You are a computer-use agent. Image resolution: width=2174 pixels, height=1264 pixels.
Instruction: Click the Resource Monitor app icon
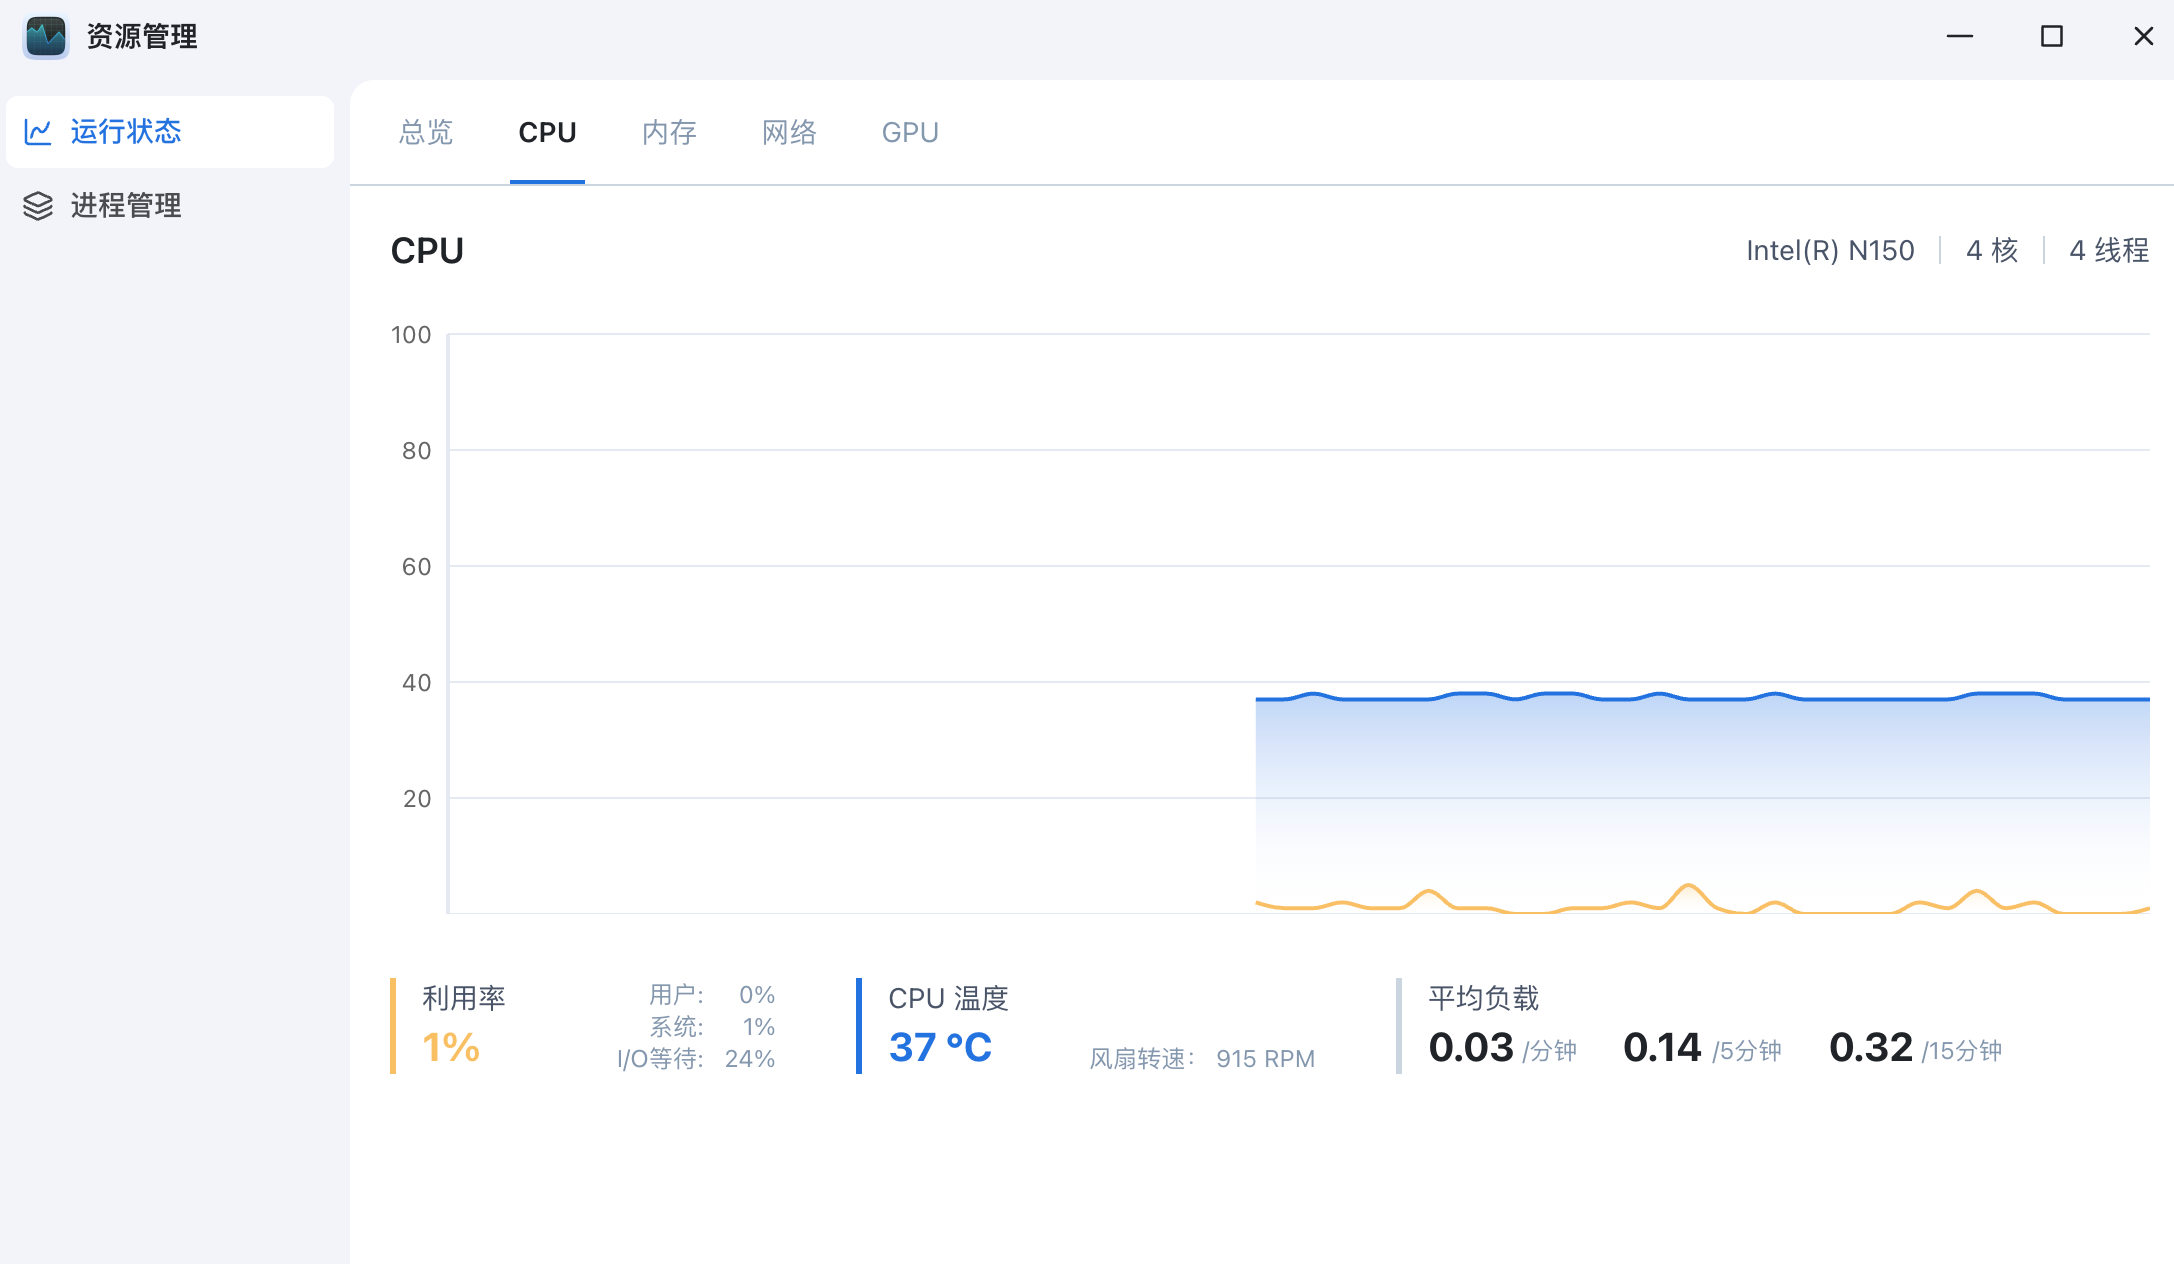(46, 37)
